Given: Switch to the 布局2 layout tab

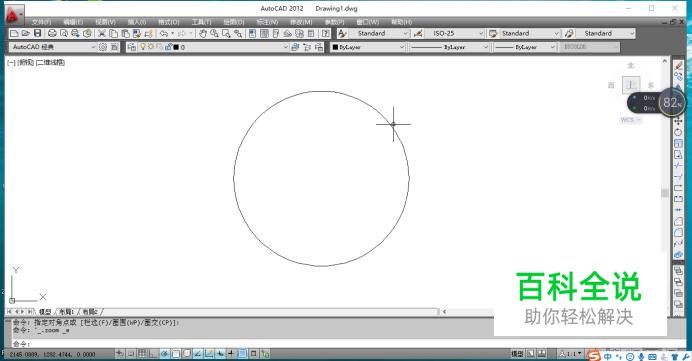Looking at the screenshot, I should click(90, 312).
